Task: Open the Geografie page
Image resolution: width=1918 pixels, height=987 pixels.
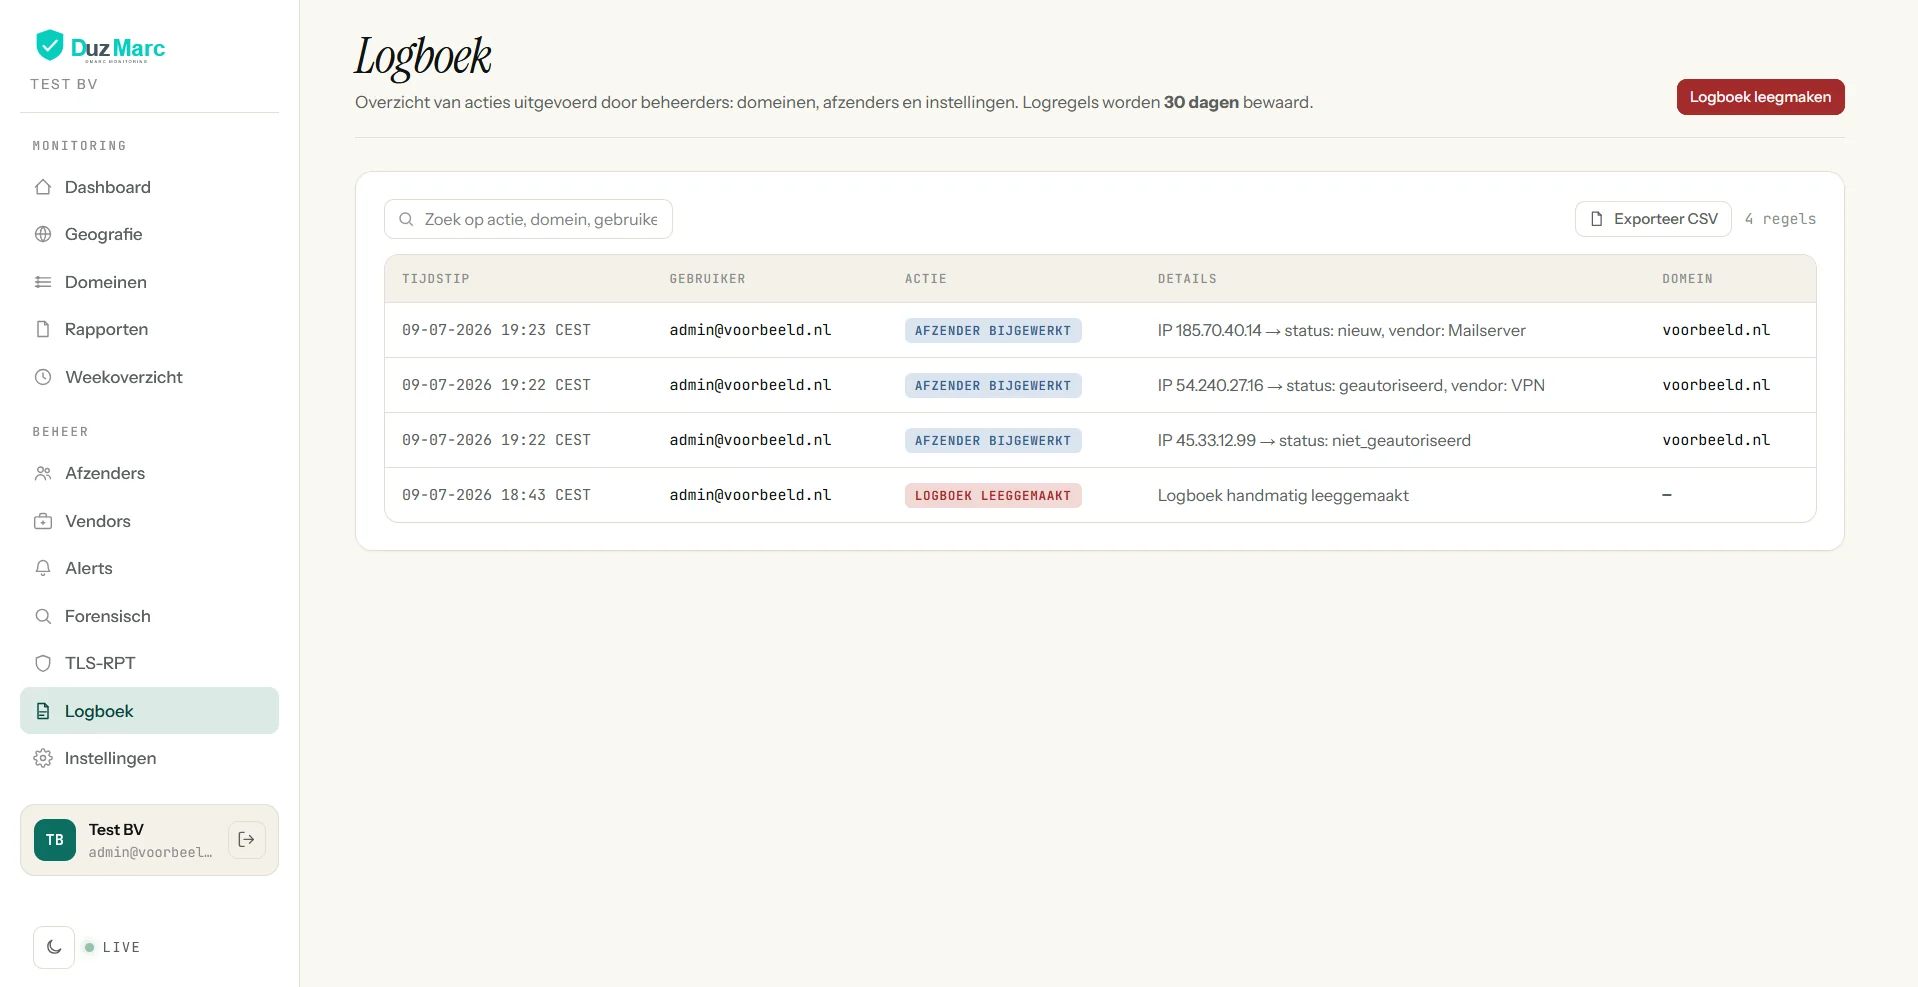Action: [149, 234]
